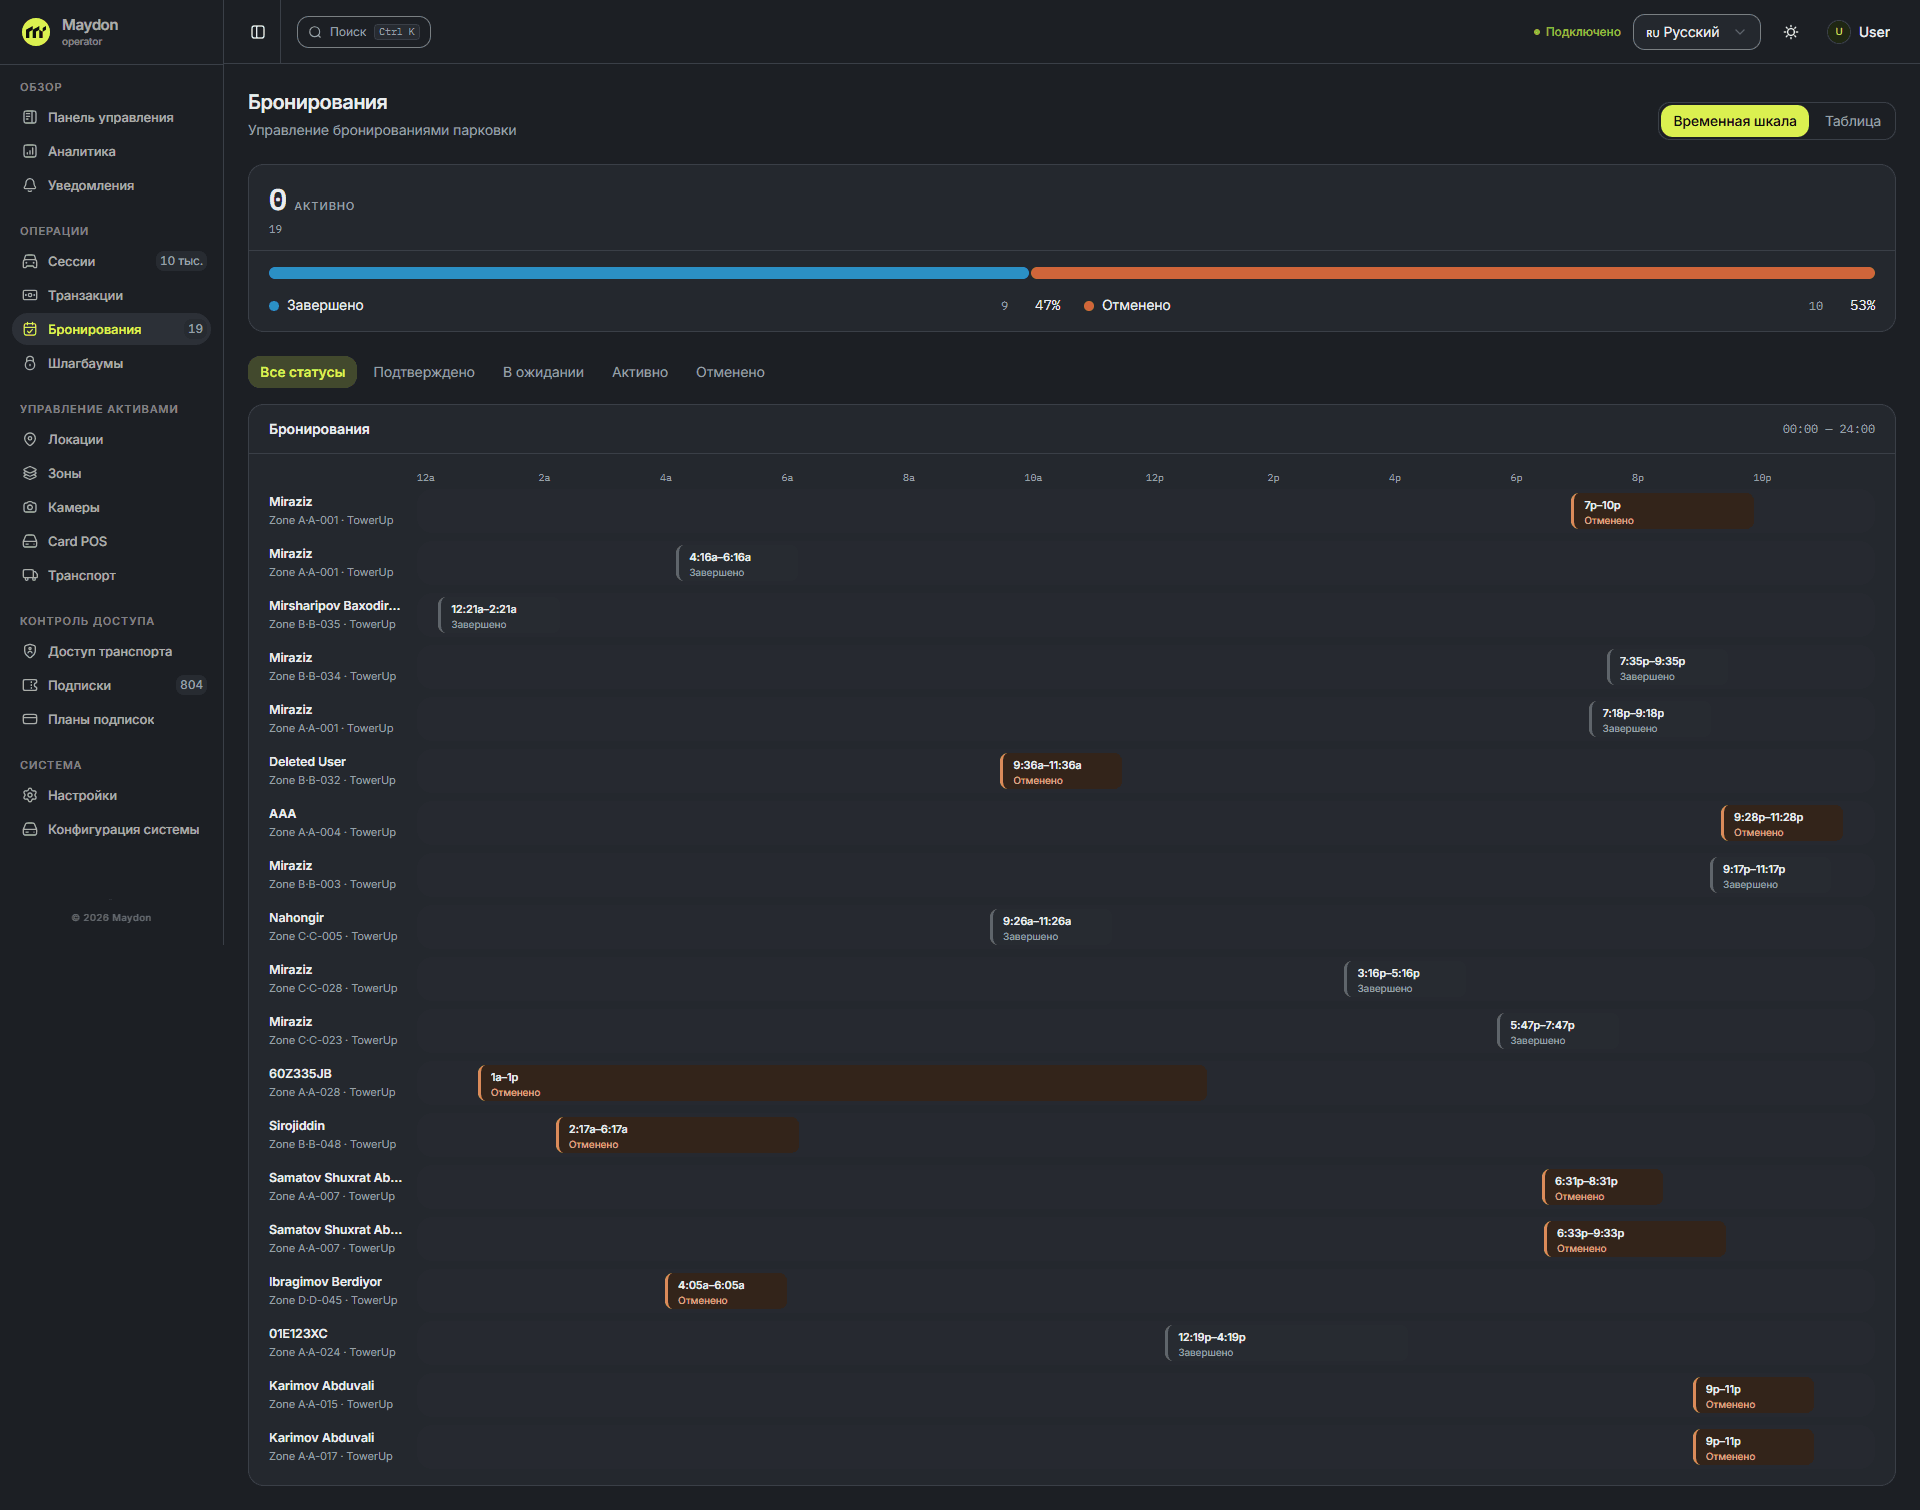Screen dimensions: 1920x1510
Task: Open the User account menu
Action: 1859,32
